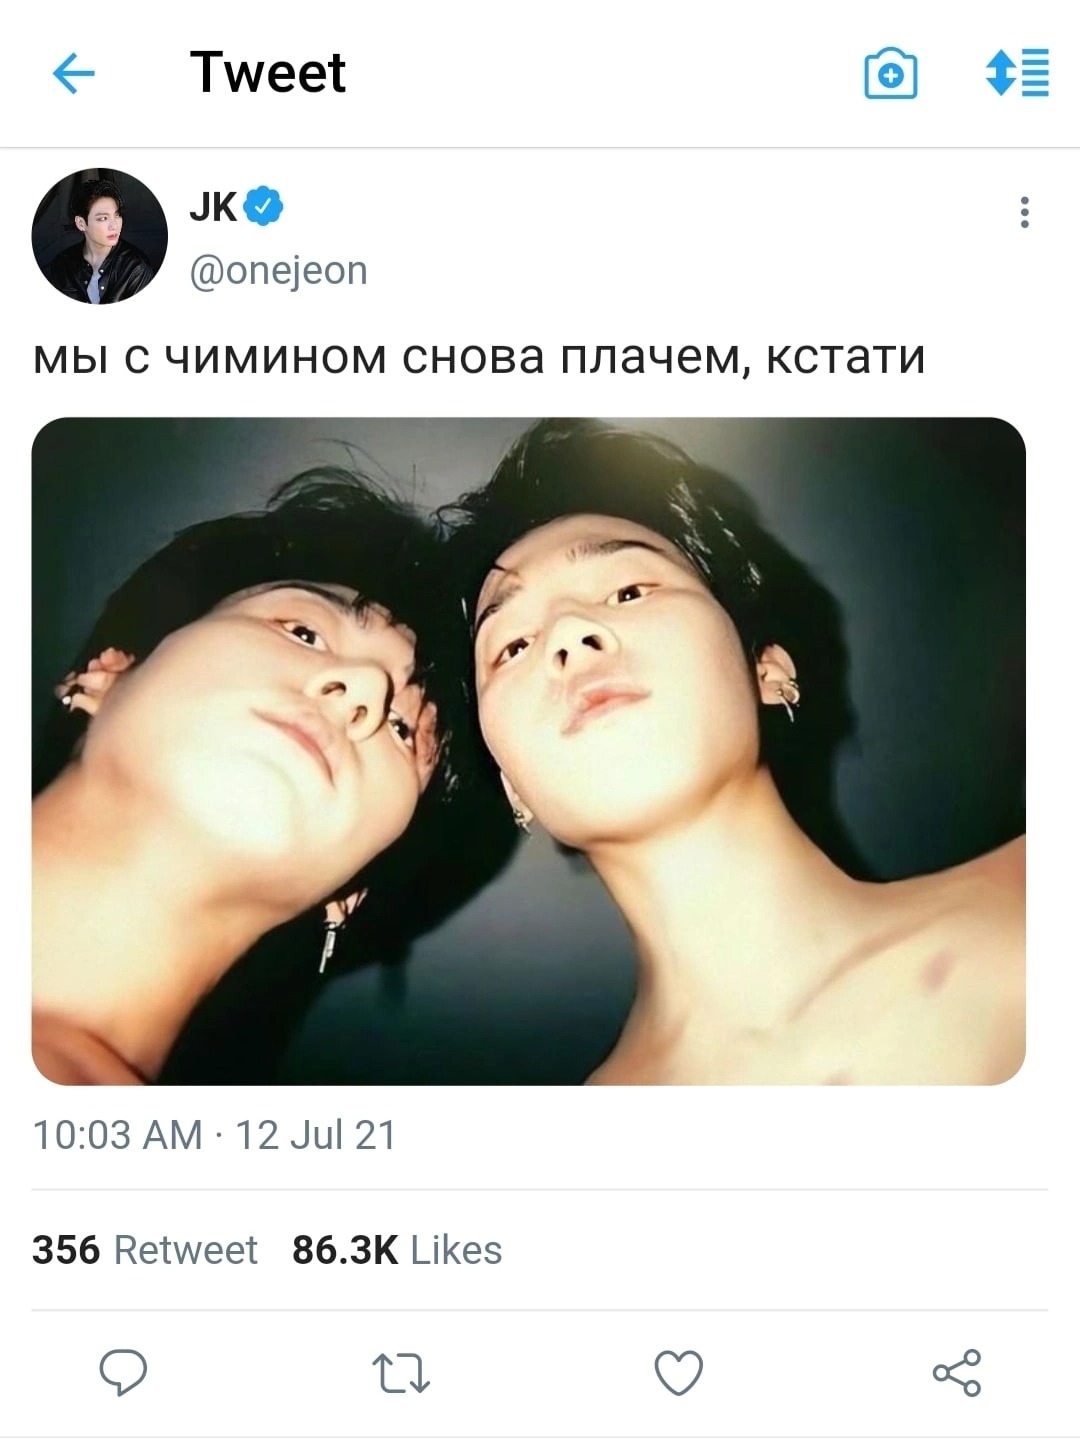Open JK's profile avatar picture
This screenshot has width=1080, height=1438.
pyautogui.click(x=99, y=236)
